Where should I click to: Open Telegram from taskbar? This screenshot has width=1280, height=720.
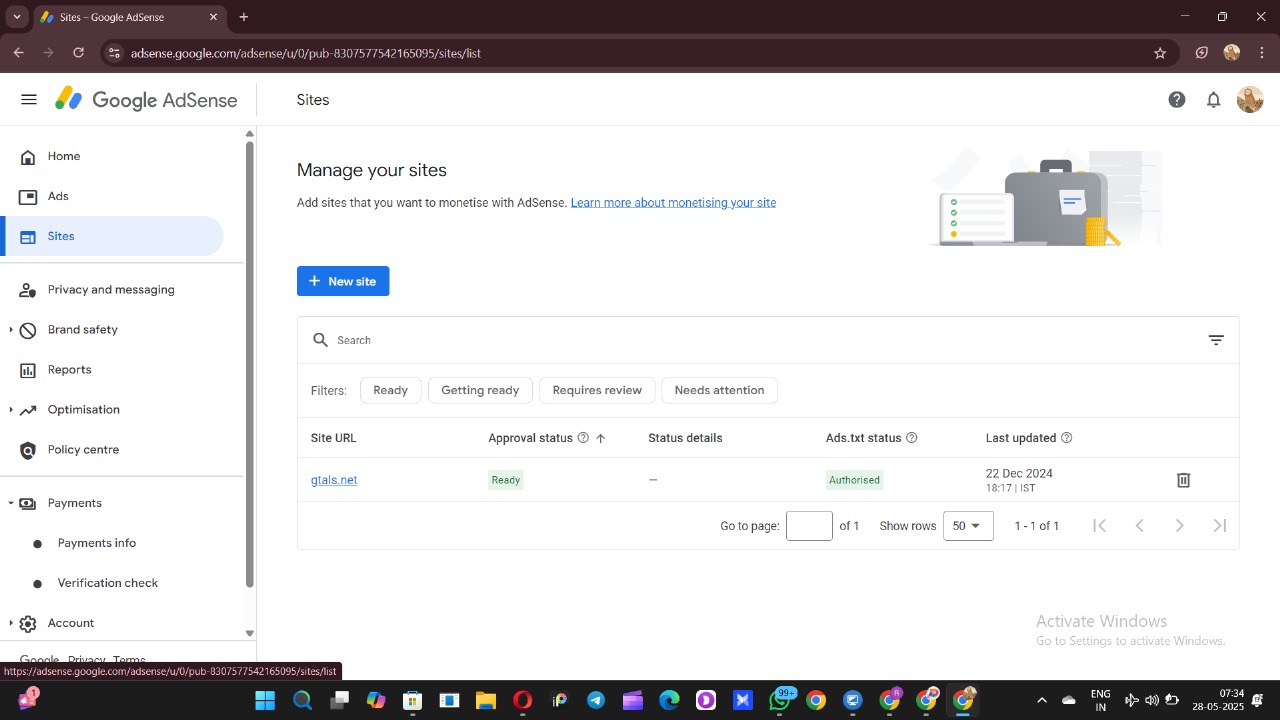(x=595, y=700)
